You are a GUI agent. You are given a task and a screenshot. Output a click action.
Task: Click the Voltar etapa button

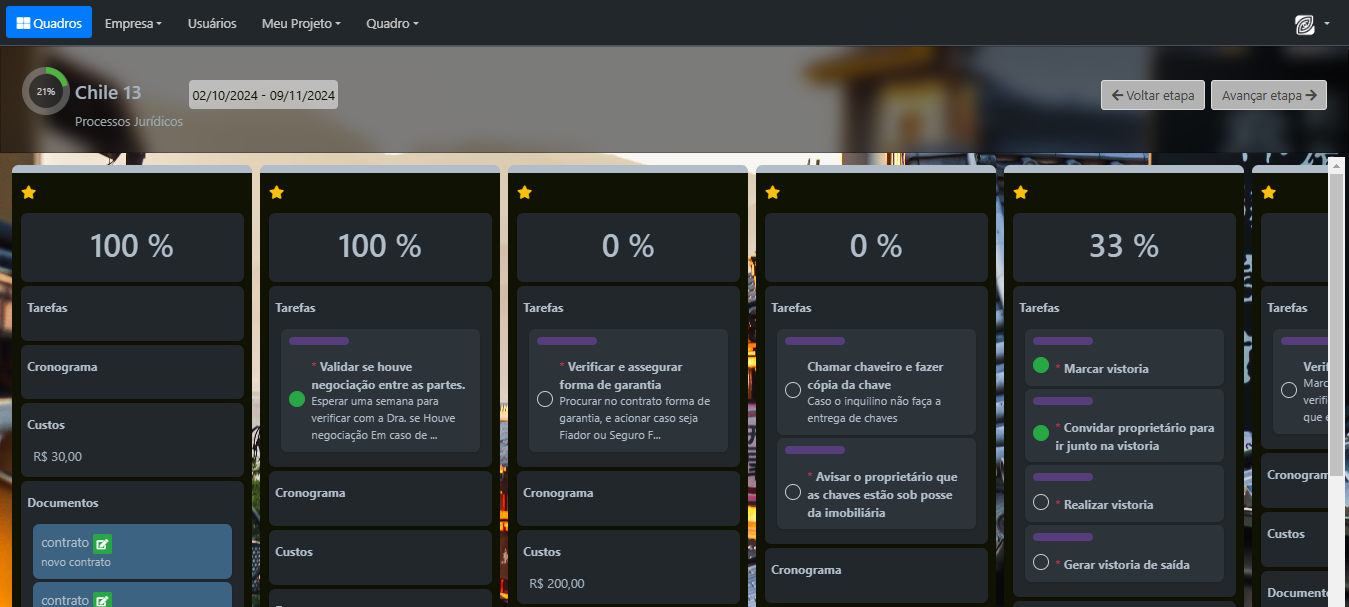(1152, 96)
